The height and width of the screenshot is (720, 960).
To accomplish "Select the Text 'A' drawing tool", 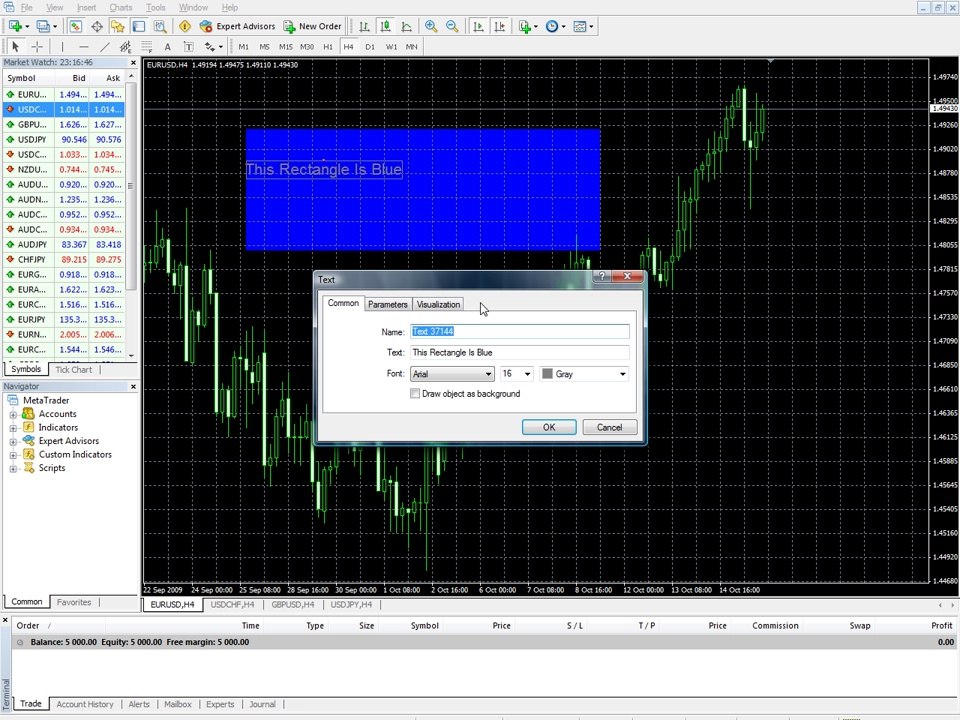I will click(x=167, y=47).
